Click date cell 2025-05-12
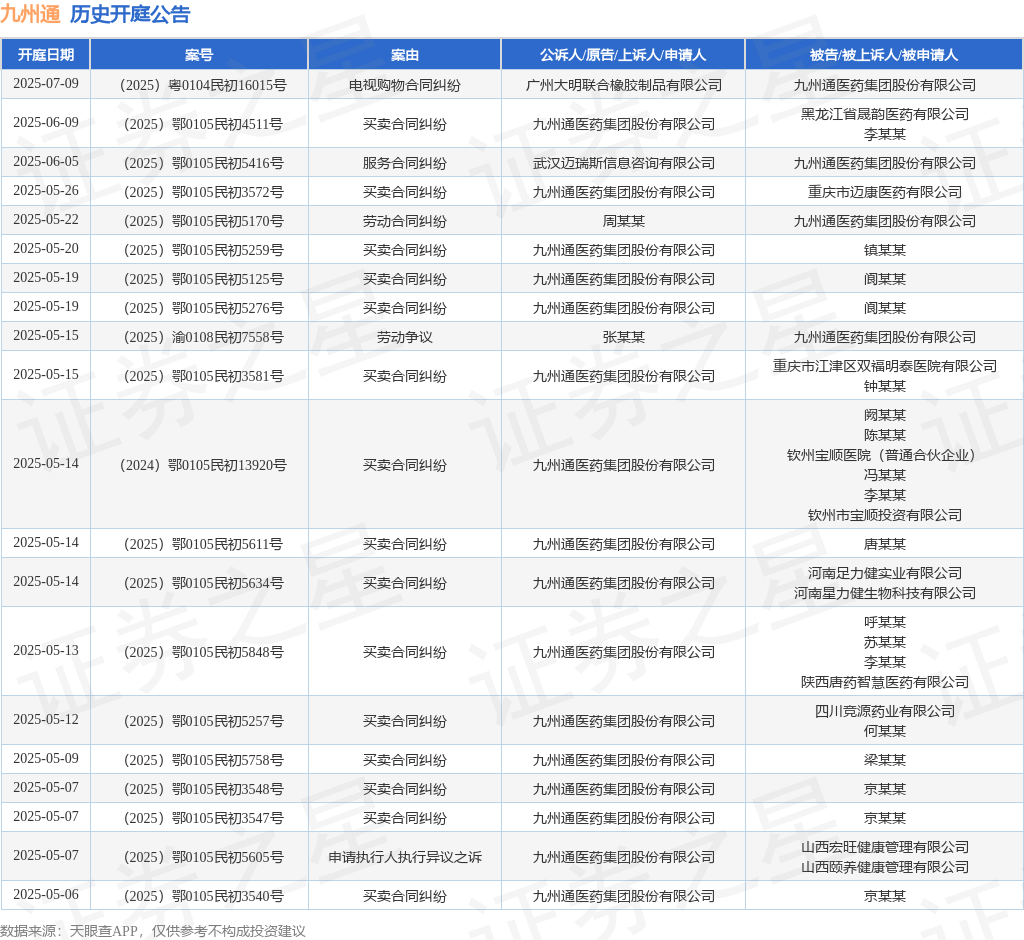The width and height of the screenshot is (1024, 940). (x=46, y=719)
